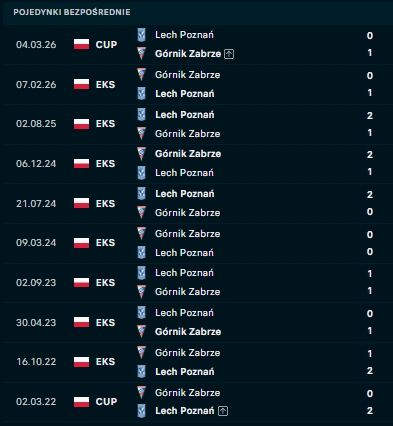Open the 0-0 result from 09.03.24
Viewport: 393px width, 426px height.
click(370, 243)
